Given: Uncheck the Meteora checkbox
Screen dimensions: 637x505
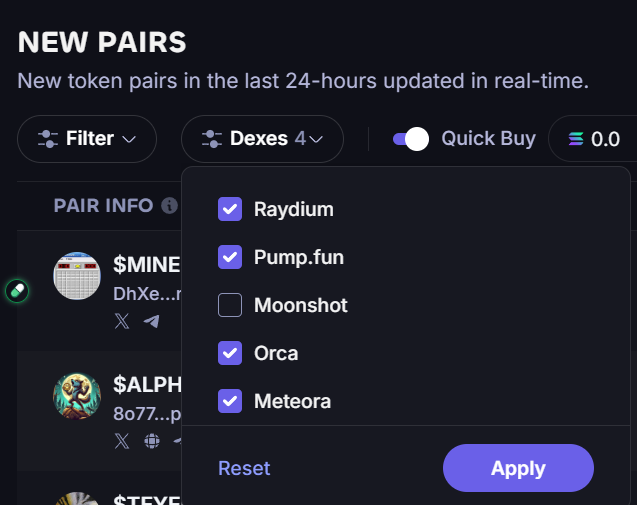Looking at the screenshot, I should (230, 401).
